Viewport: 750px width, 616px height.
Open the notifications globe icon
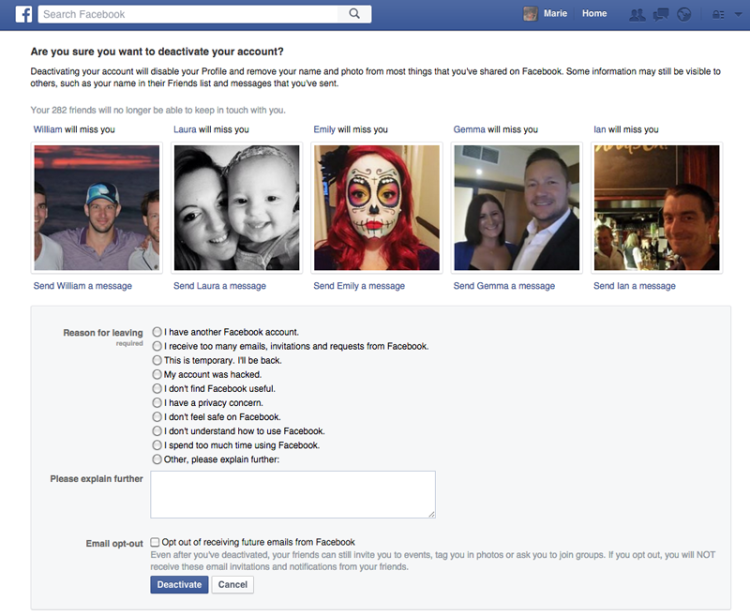(684, 14)
